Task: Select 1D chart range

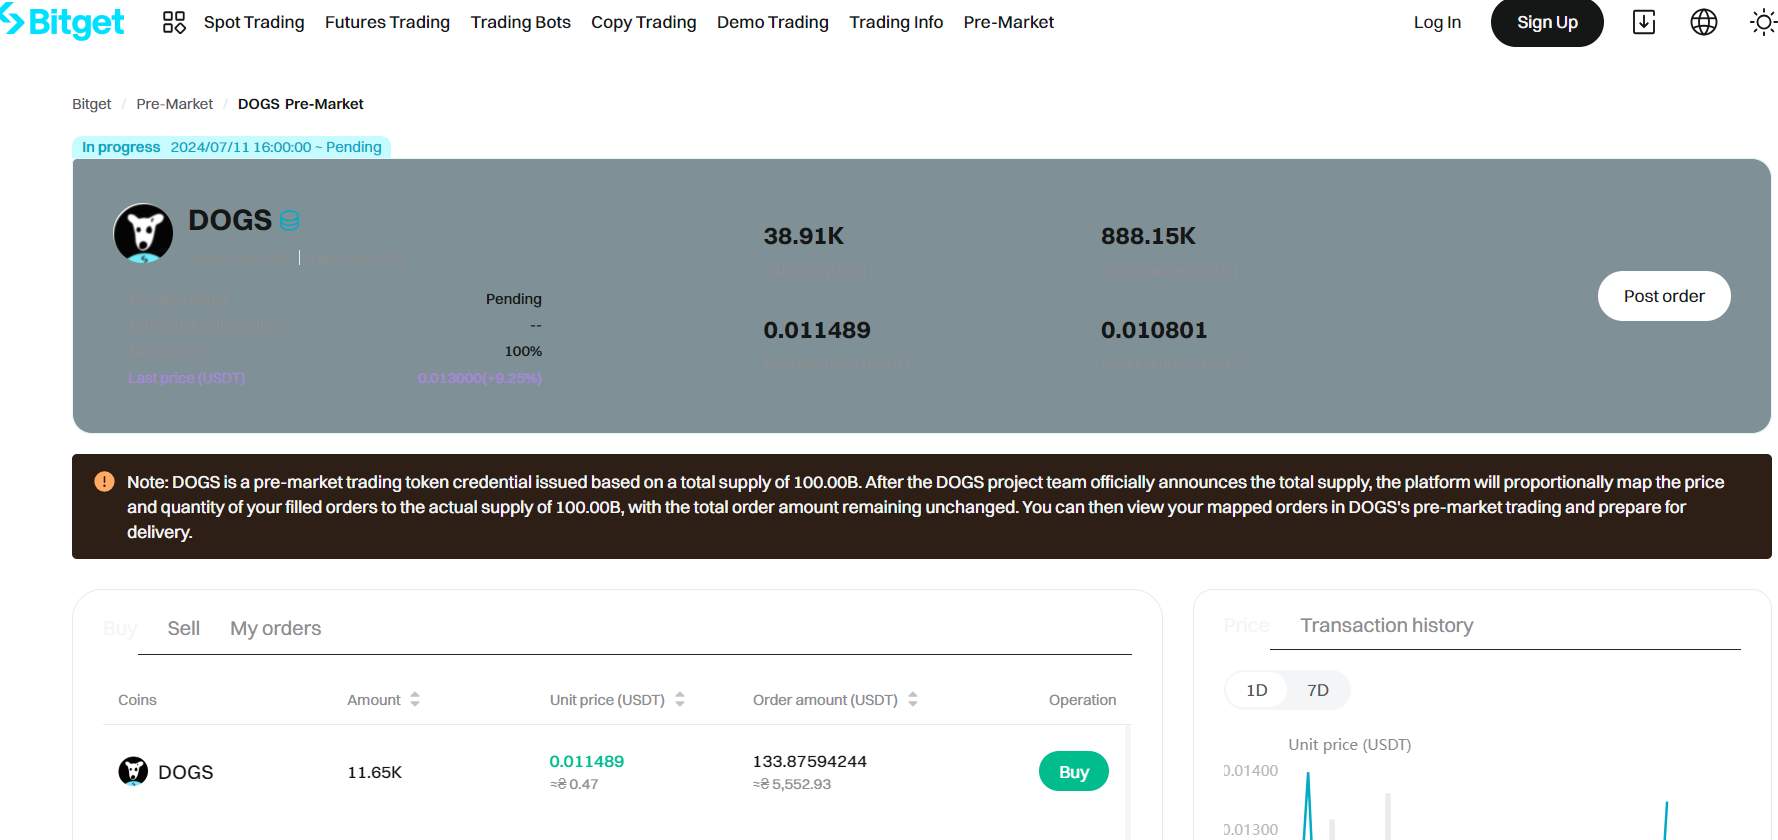Action: coord(1257,690)
